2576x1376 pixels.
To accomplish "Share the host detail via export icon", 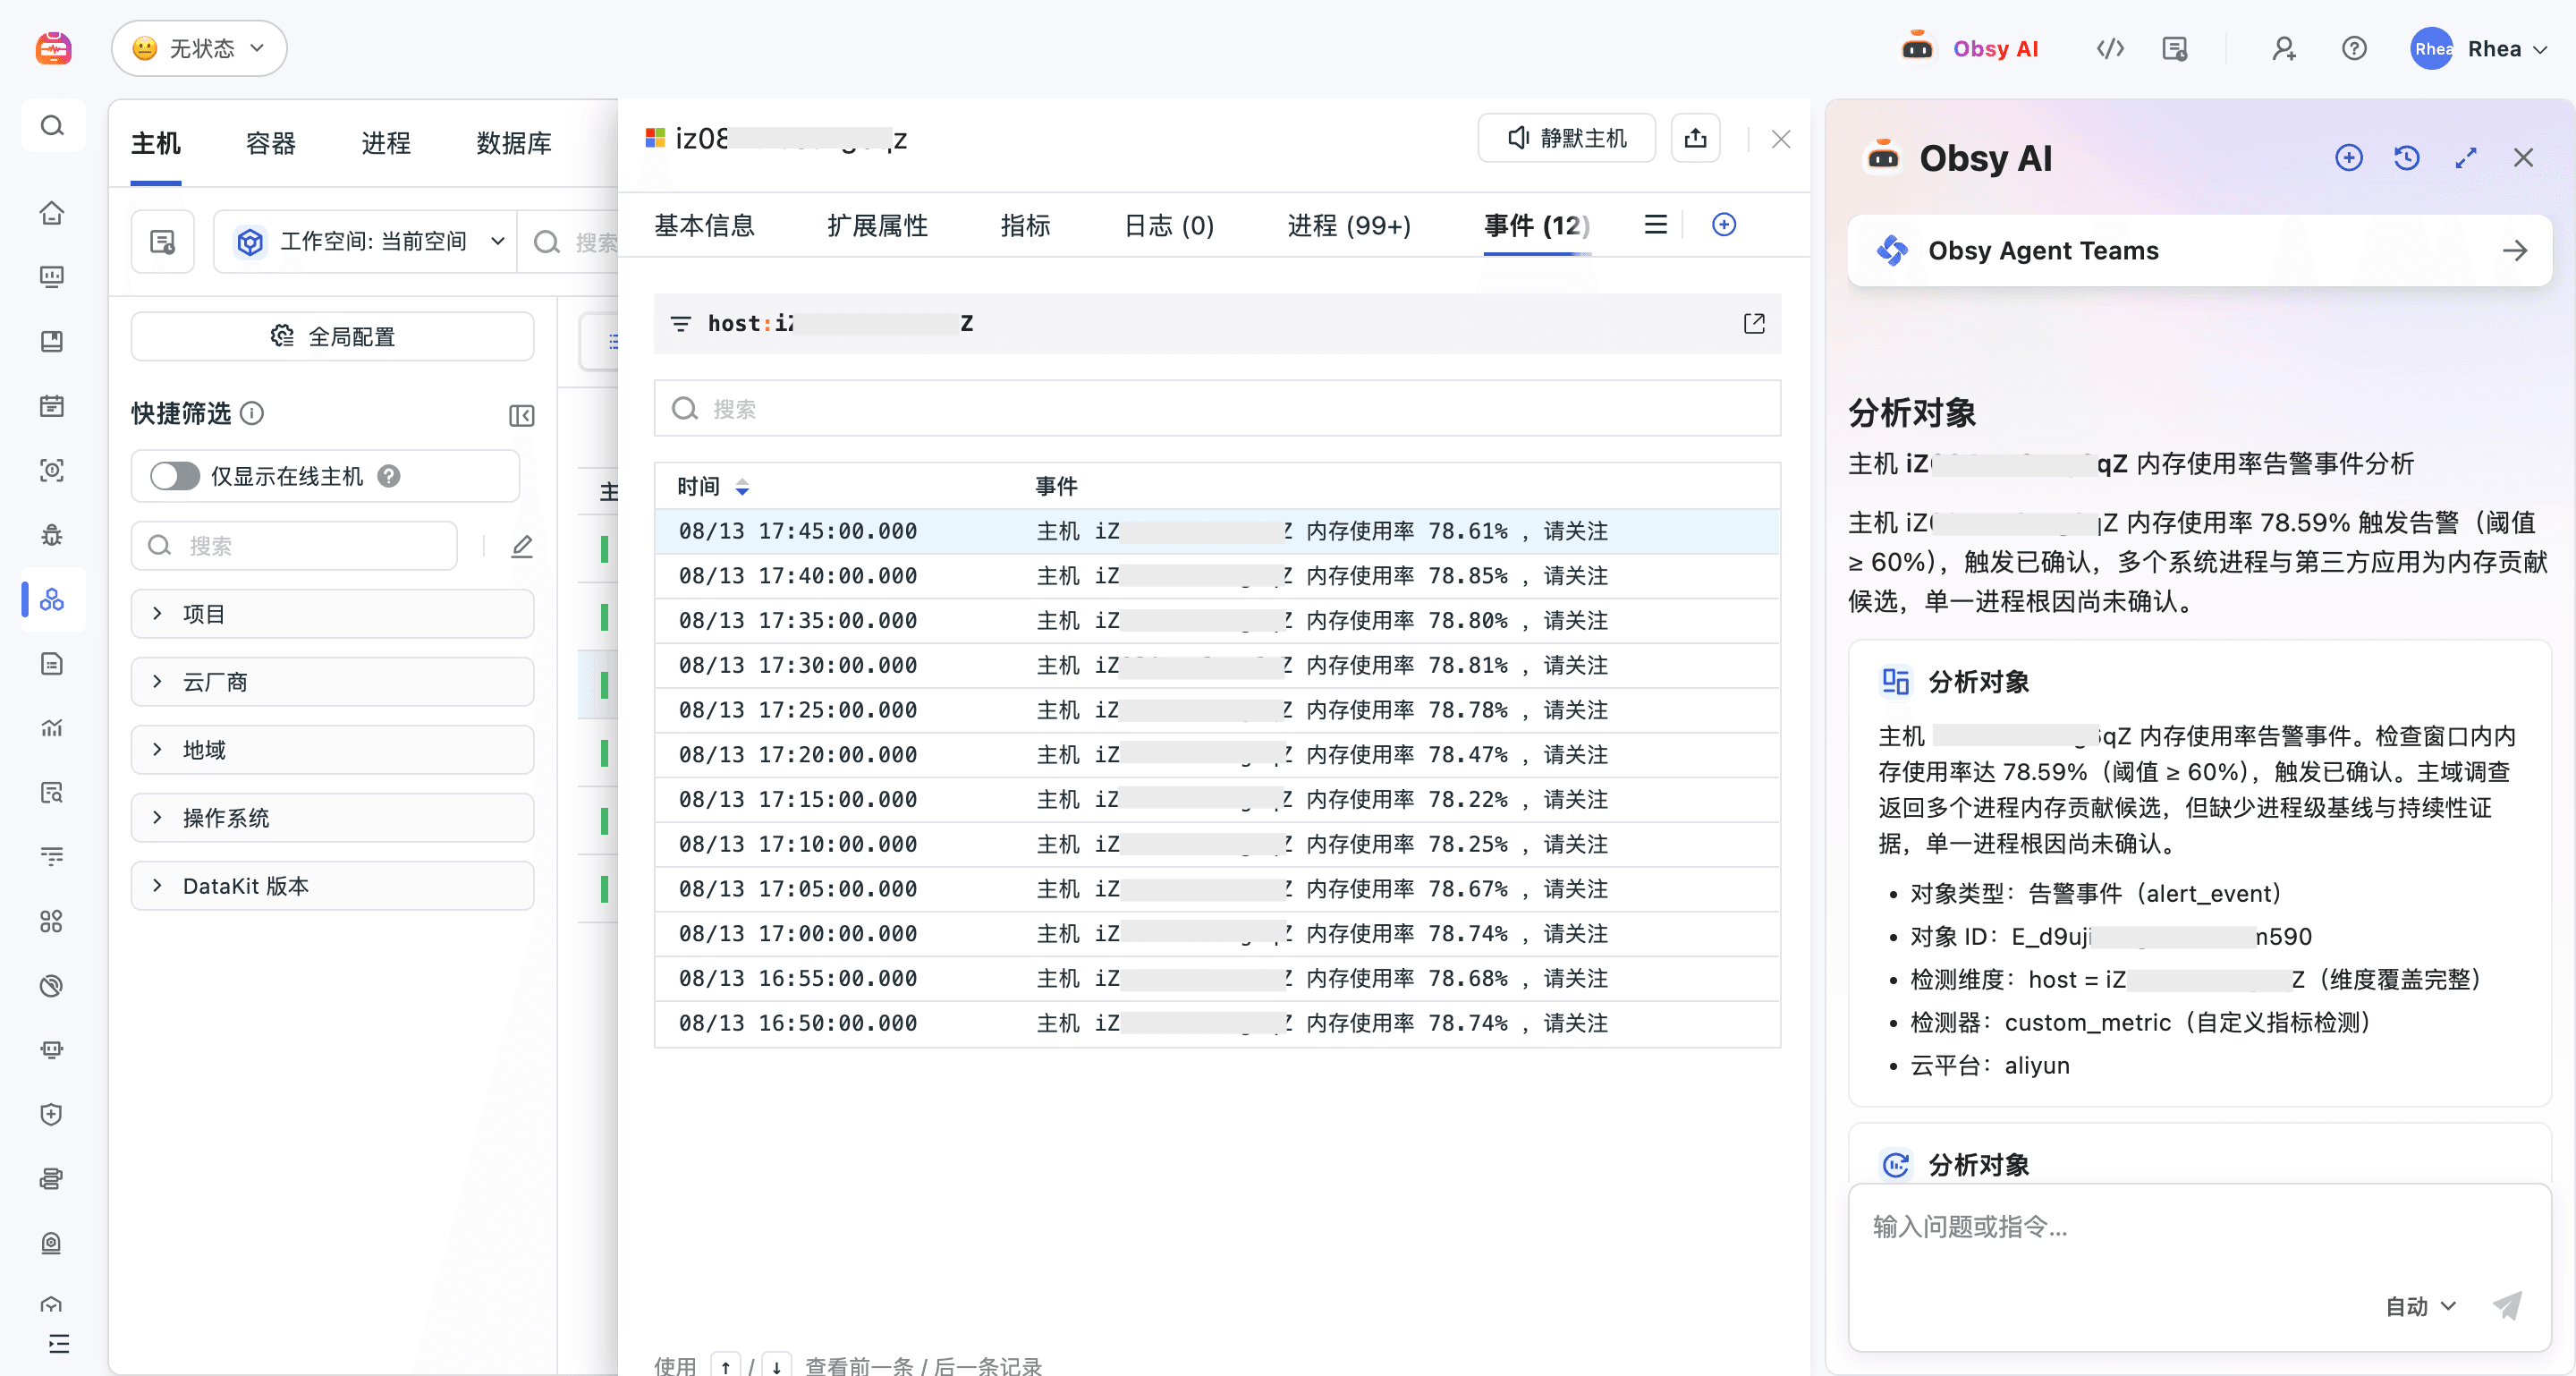I will [x=1696, y=138].
